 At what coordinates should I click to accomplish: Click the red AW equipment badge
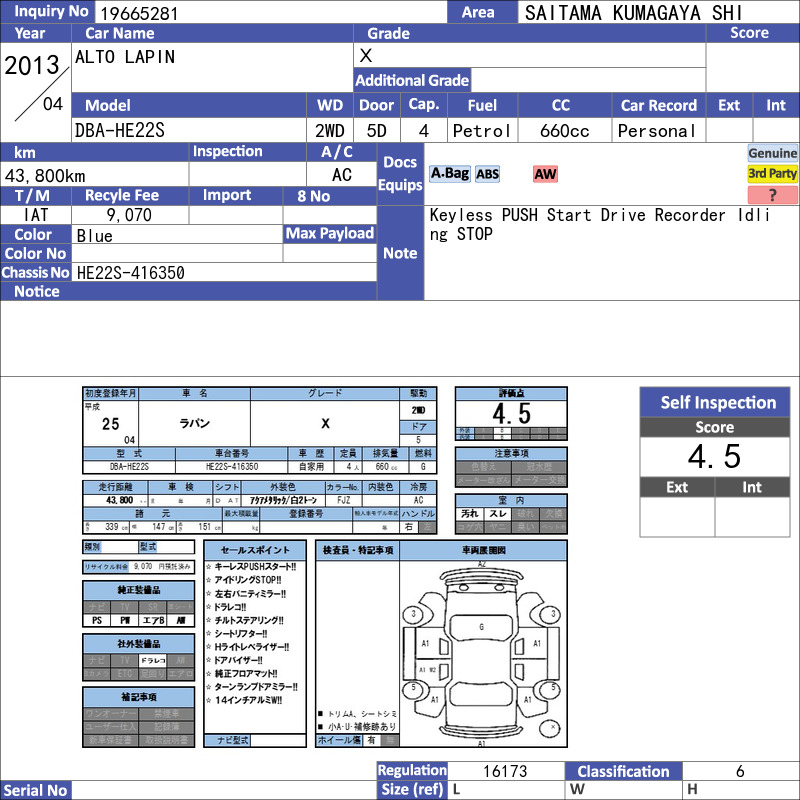(x=545, y=174)
